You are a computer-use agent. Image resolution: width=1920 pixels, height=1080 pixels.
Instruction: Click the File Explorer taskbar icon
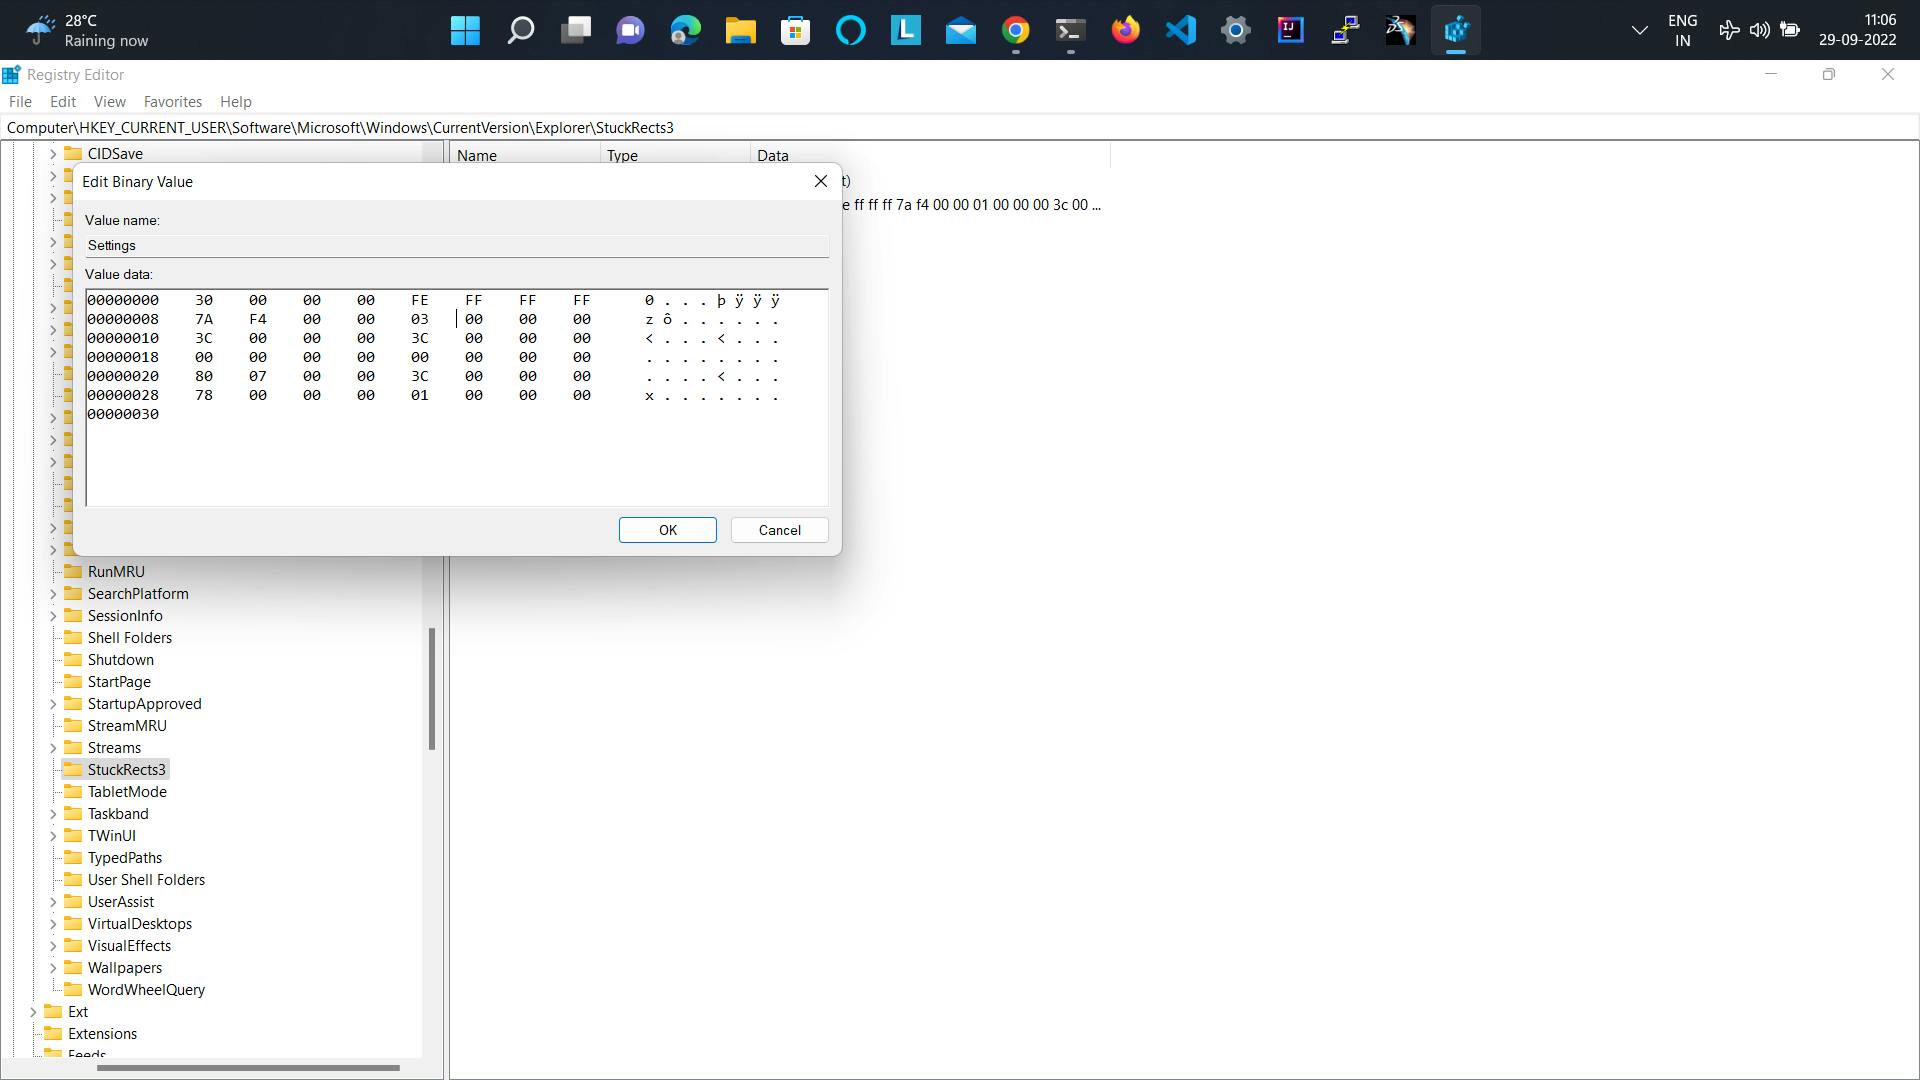[741, 29]
